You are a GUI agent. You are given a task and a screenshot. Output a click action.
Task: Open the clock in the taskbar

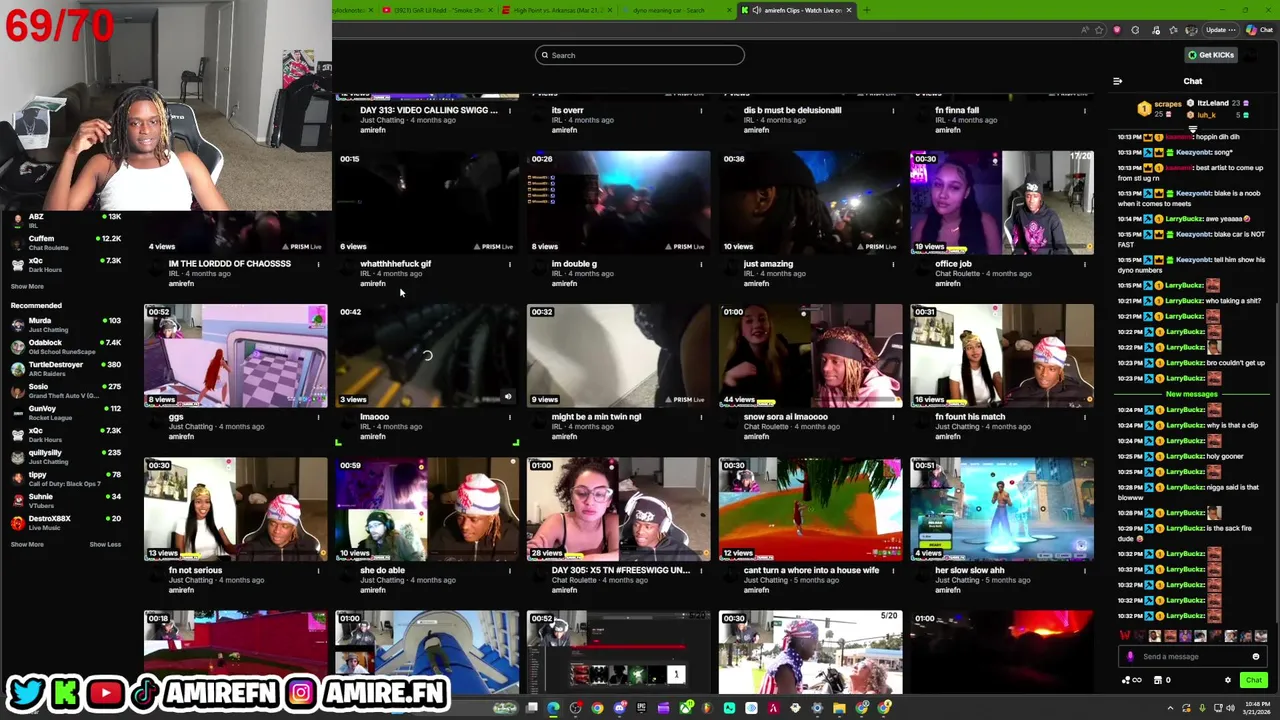point(1257,708)
